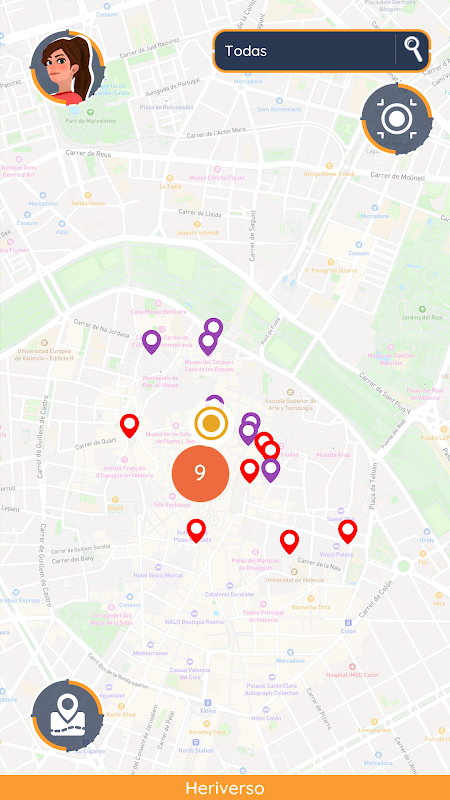The image size is (450, 800).
Task: Tap the orange Heriverso bottom bar
Action: 225,788
